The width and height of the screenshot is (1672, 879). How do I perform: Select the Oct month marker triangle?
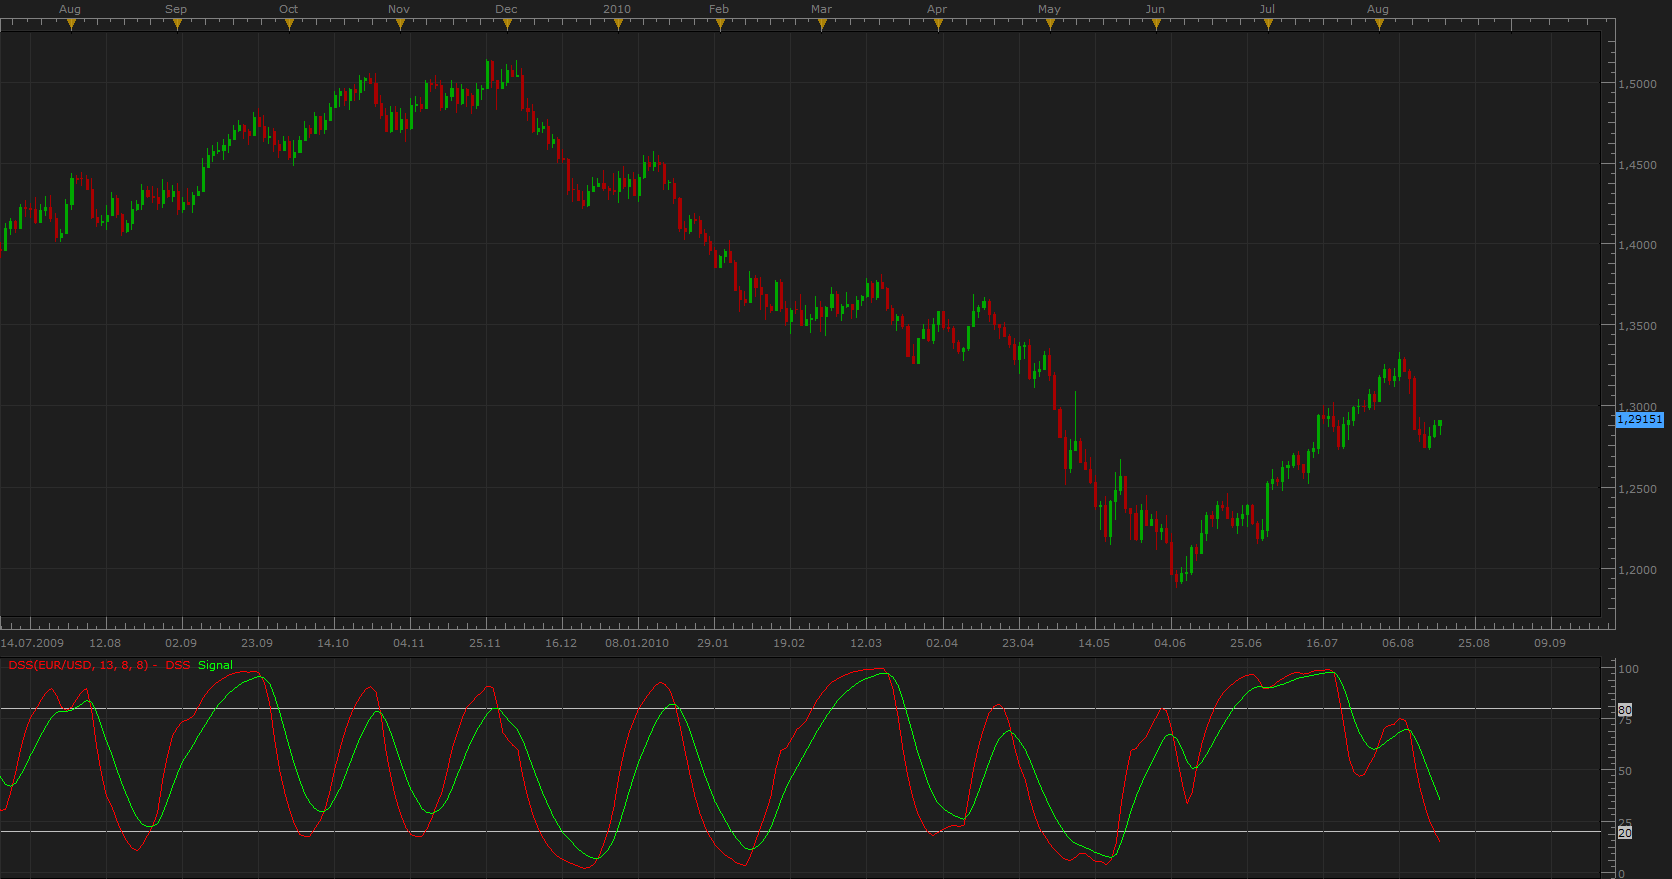click(289, 25)
